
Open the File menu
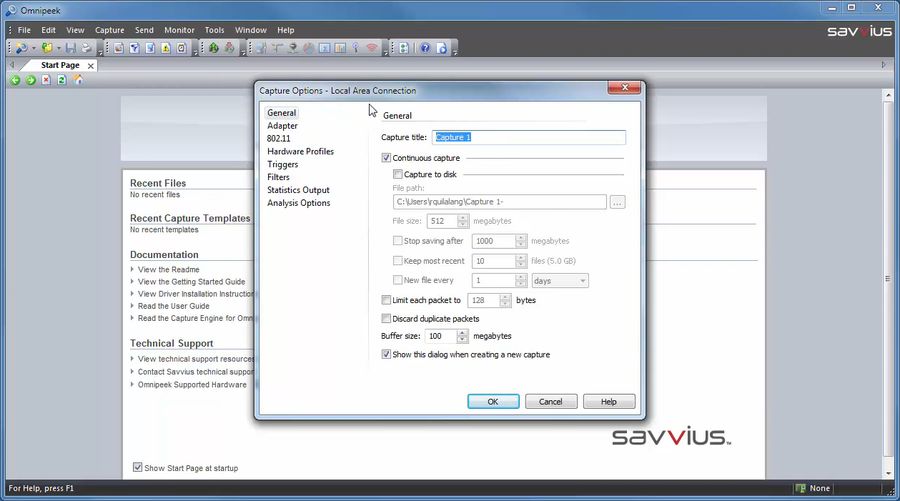pos(24,30)
